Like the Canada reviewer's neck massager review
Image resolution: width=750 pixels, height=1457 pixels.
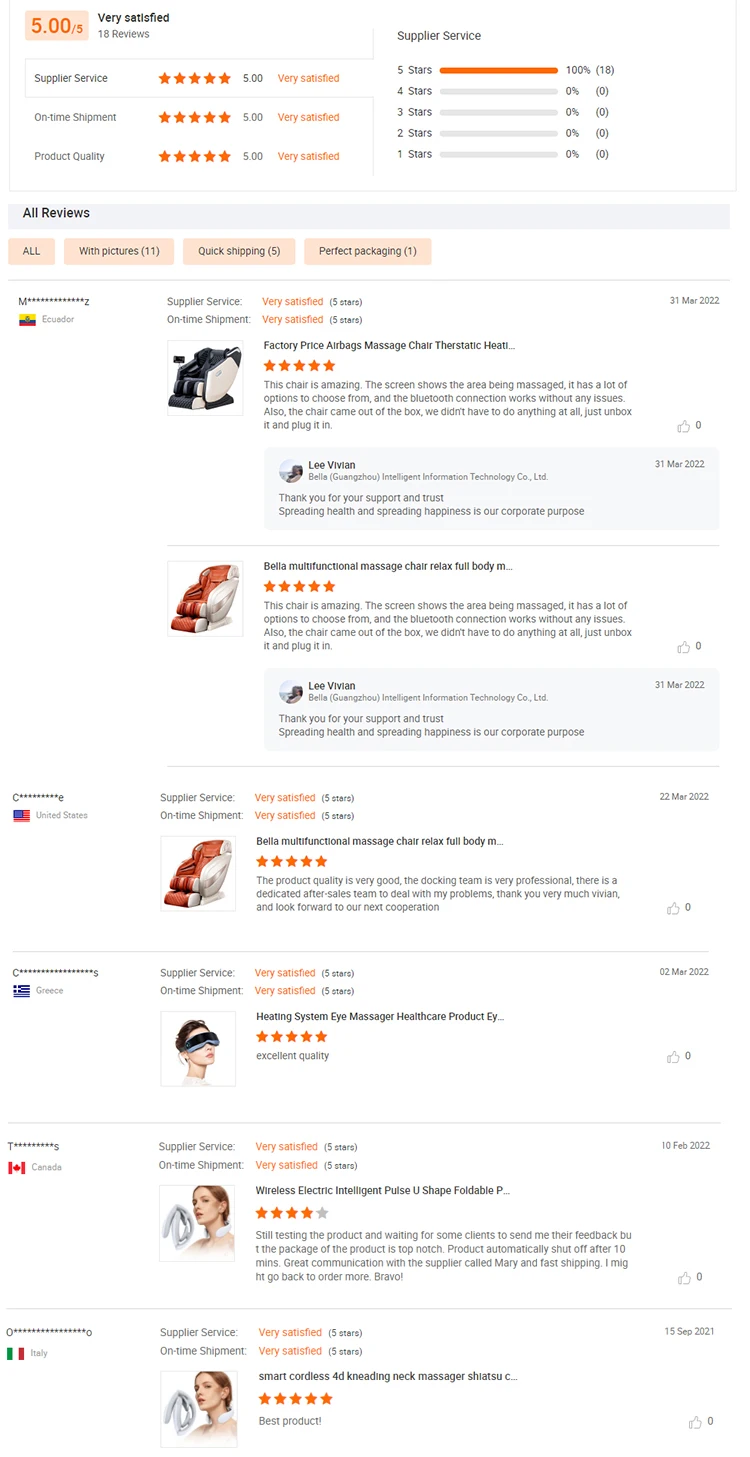[x=684, y=1278]
